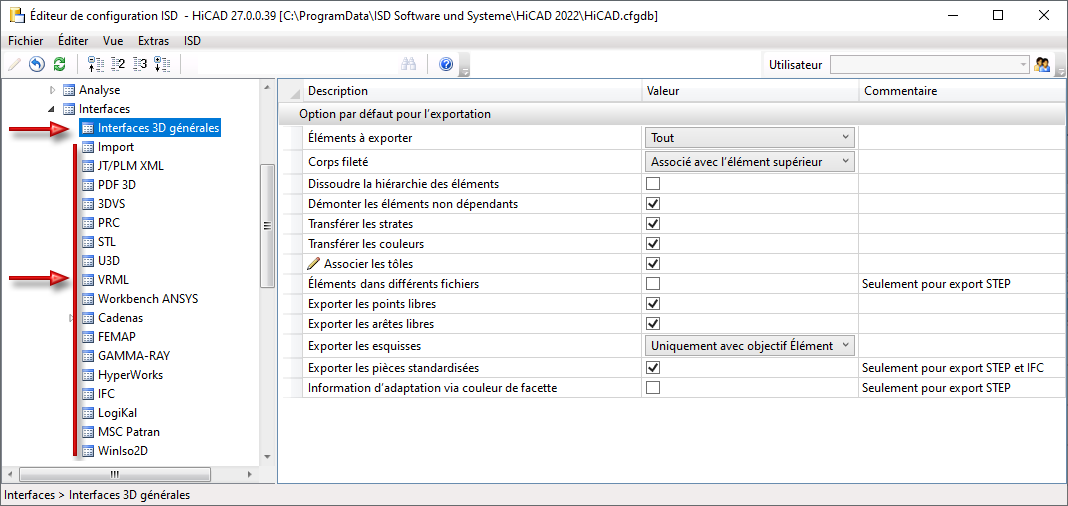The width and height of the screenshot is (1068, 506).
Task: Open the Extras menu
Action: pos(153,41)
